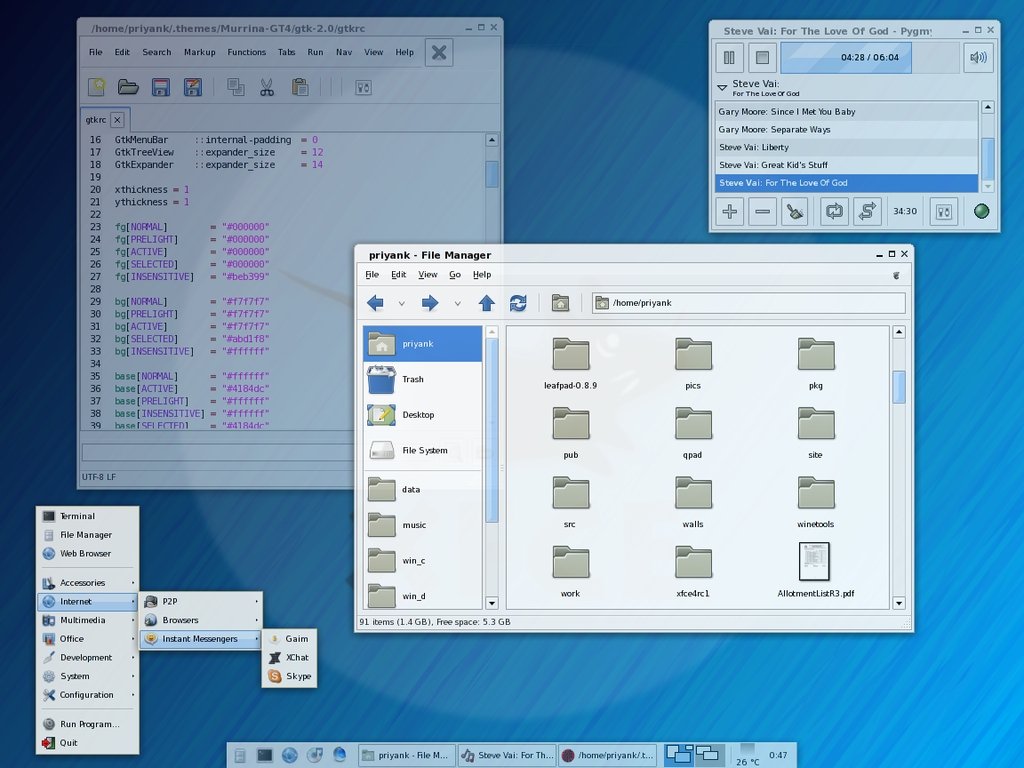The height and width of the screenshot is (768, 1024).
Task: Click the large X button beside Help menu
Action: 439,52
